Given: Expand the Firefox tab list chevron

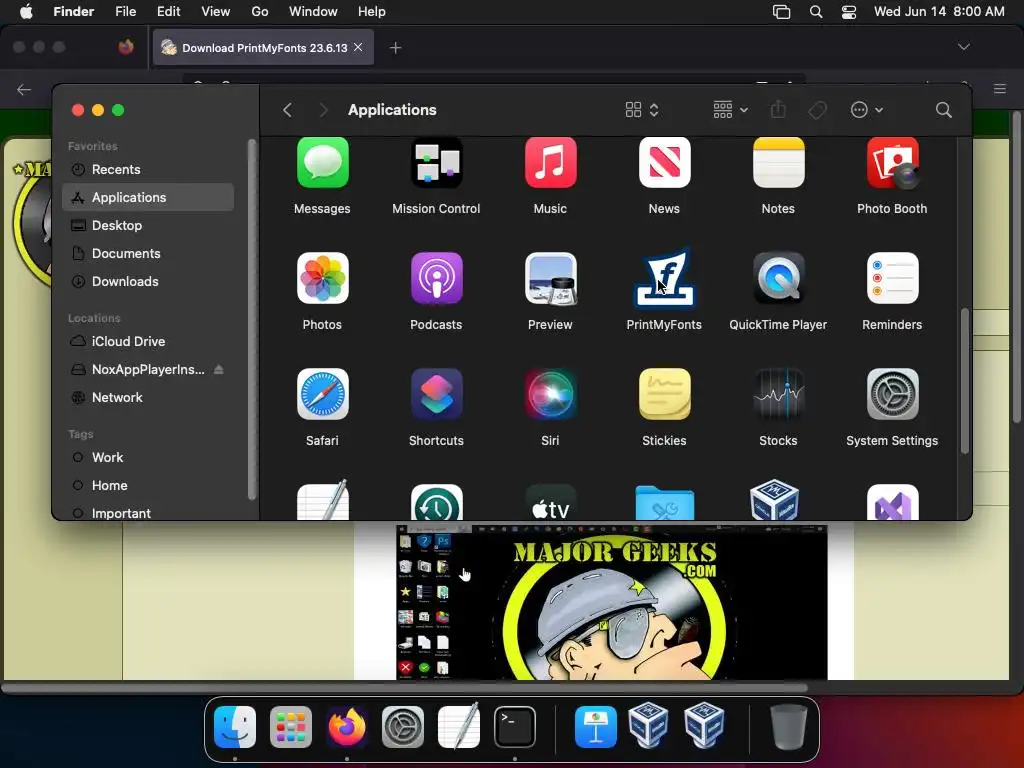Looking at the screenshot, I should tap(963, 47).
